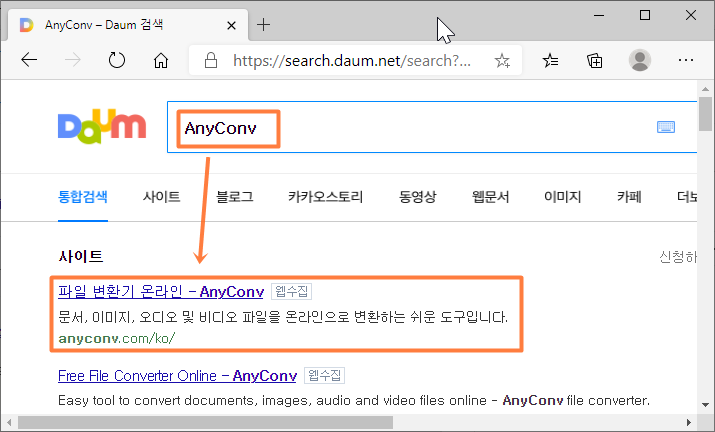The image size is (715, 432).
Task: Click the English Easy tool description text
Action: pos(354,401)
